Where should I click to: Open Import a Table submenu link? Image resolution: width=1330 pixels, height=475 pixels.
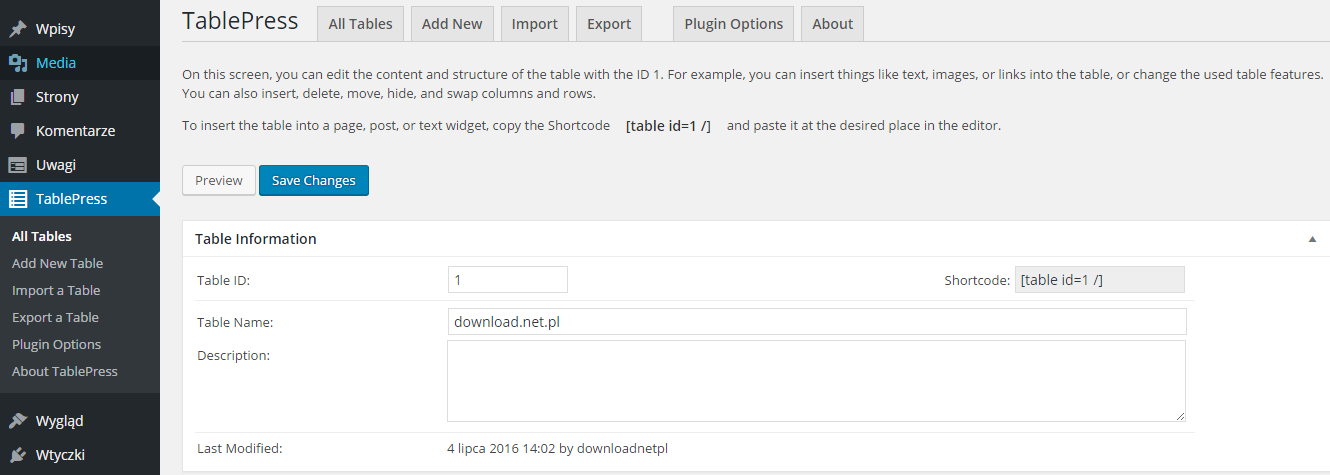[x=56, y=290]
